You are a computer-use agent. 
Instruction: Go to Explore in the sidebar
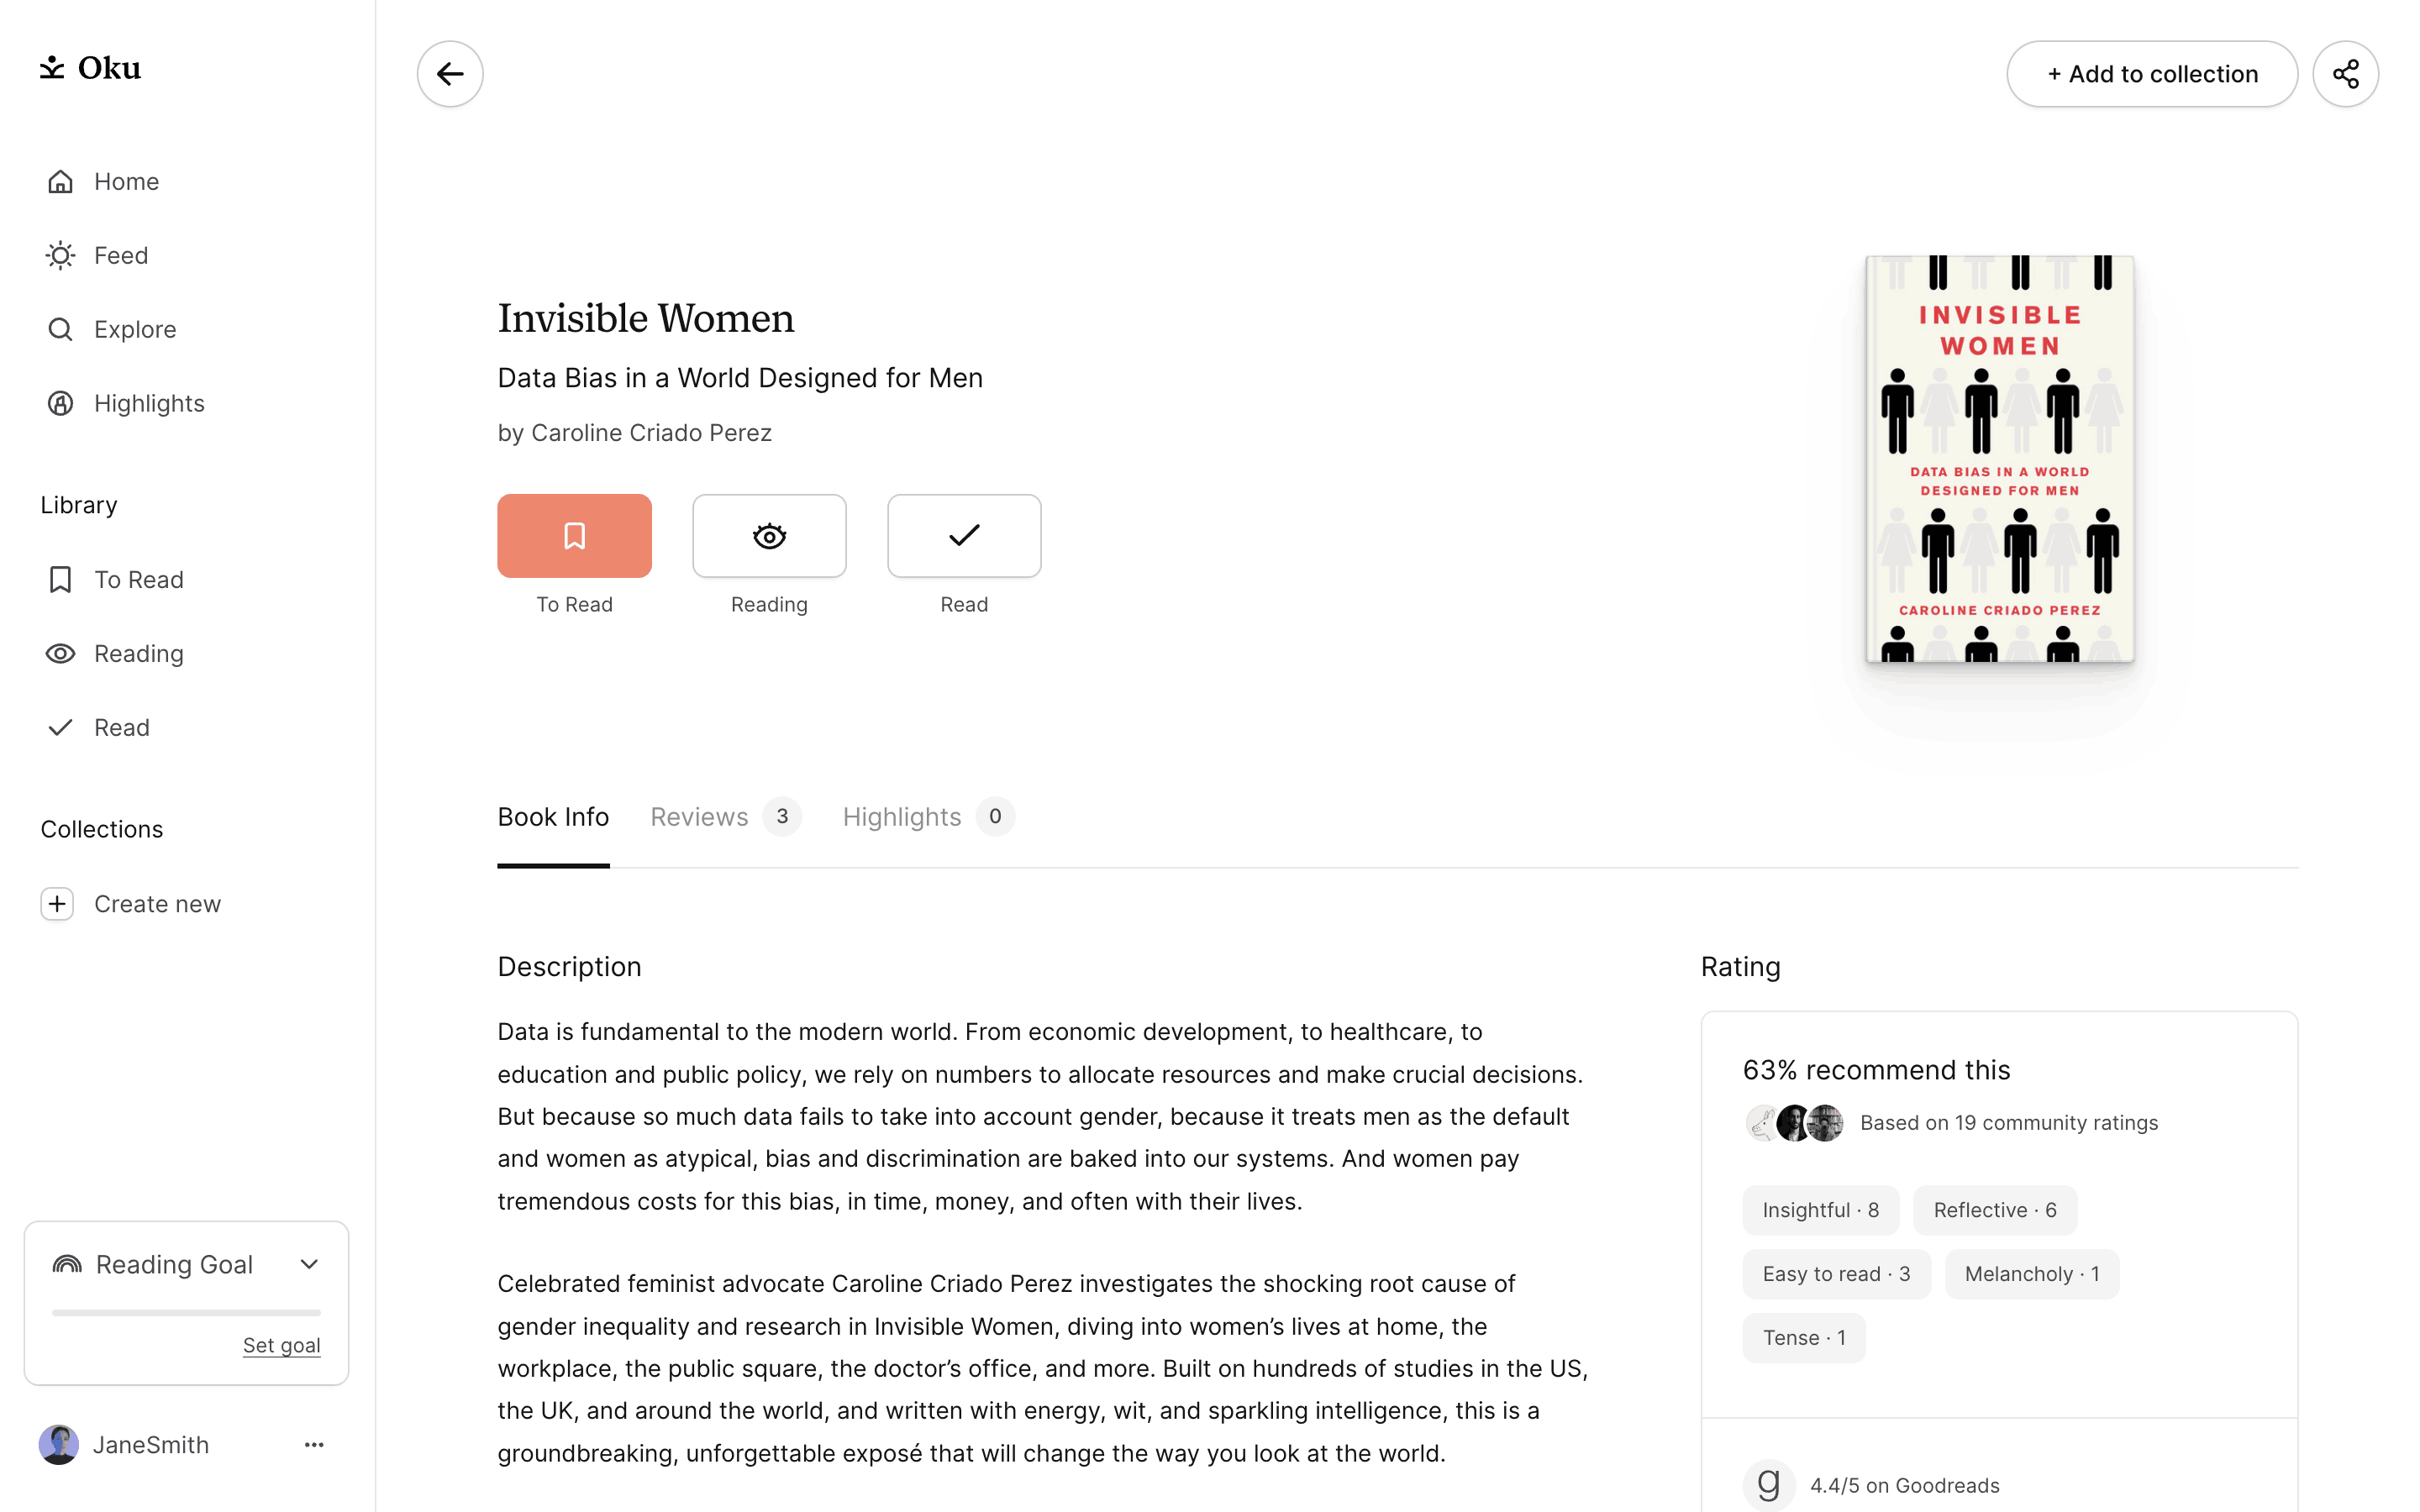pos(134,329)
